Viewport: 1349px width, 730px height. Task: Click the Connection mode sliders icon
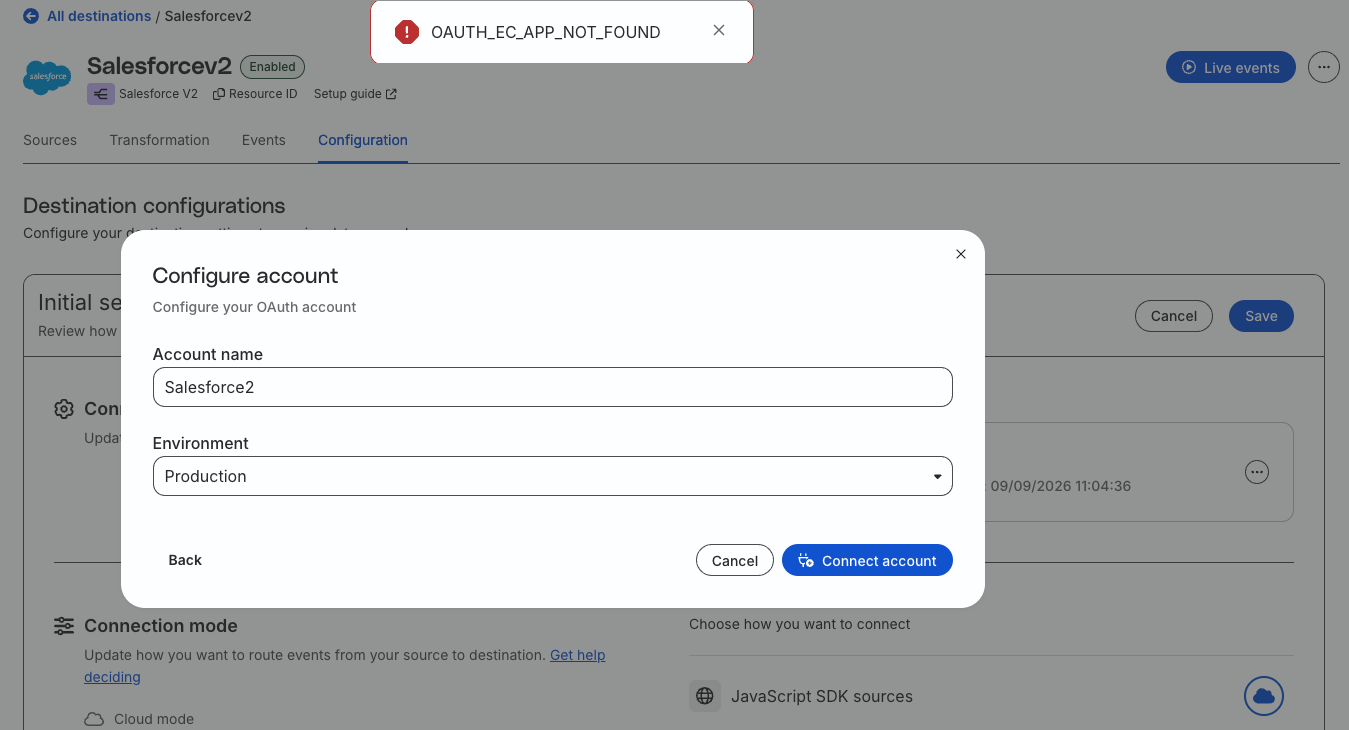[x=64, y=626]
